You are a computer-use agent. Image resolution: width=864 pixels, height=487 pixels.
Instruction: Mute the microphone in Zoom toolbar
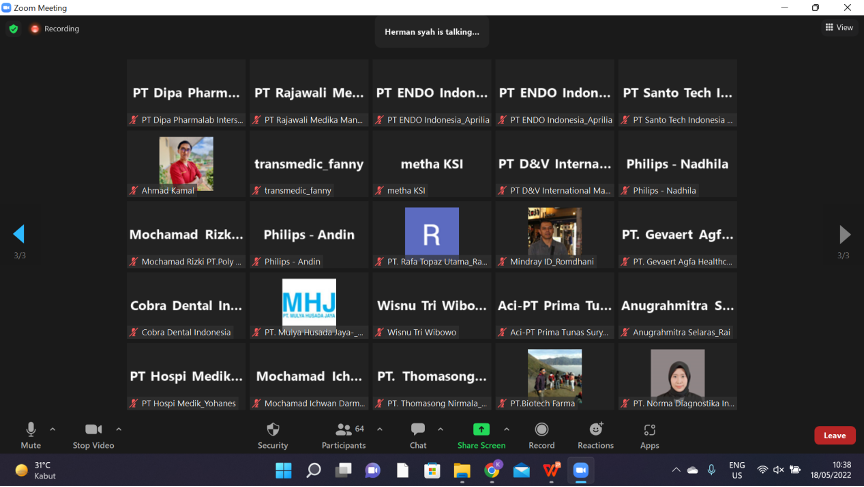pos(31,435)
